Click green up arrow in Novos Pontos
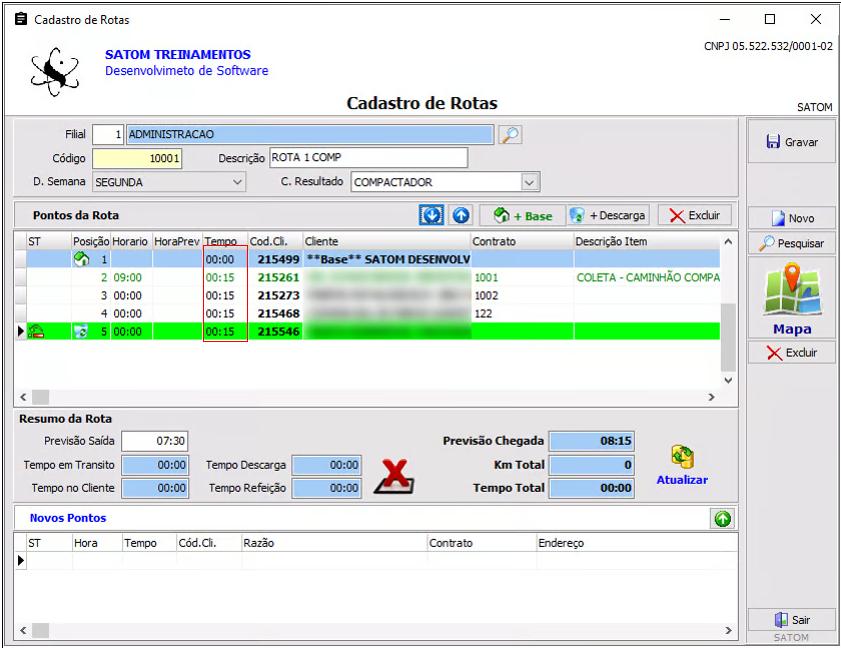Screen dimensions: 841x648 pos(722,518)
